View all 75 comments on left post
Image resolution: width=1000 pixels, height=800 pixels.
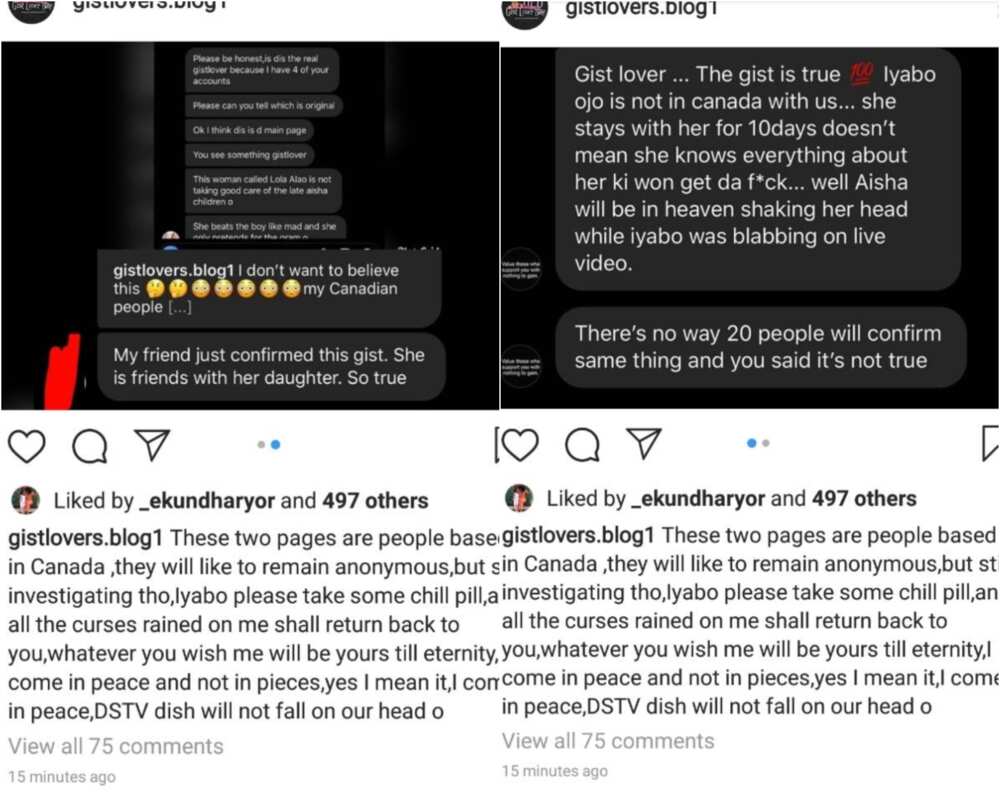pyautogui.click(x=116, y=746)
